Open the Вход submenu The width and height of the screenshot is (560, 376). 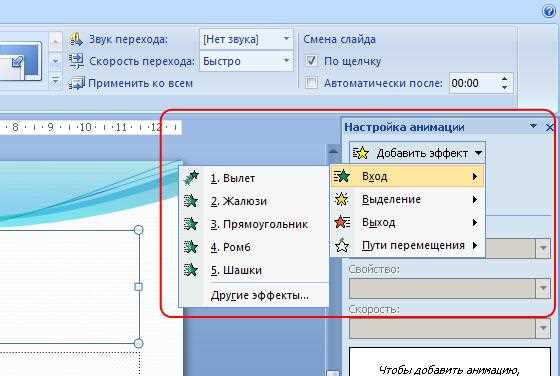[x=408, y=176]
